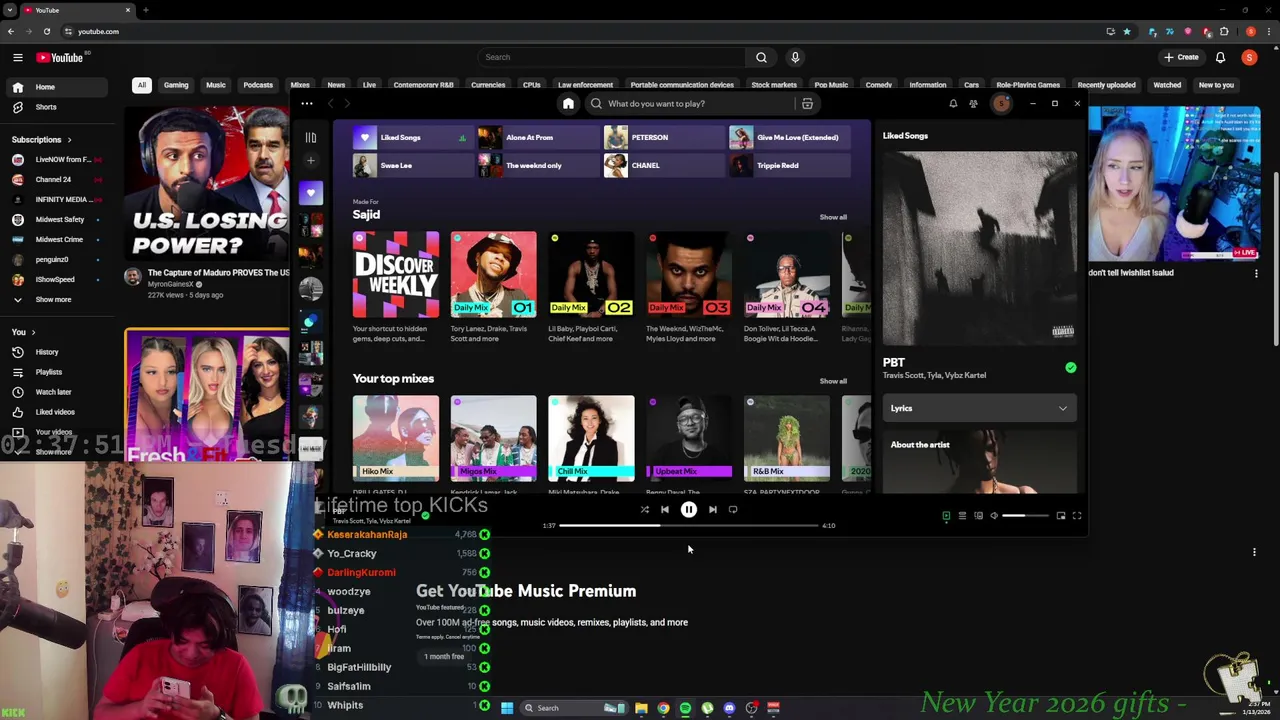Select the Recently uploaded chip
Screen dimensions: 1280x720
point(1106,85)
